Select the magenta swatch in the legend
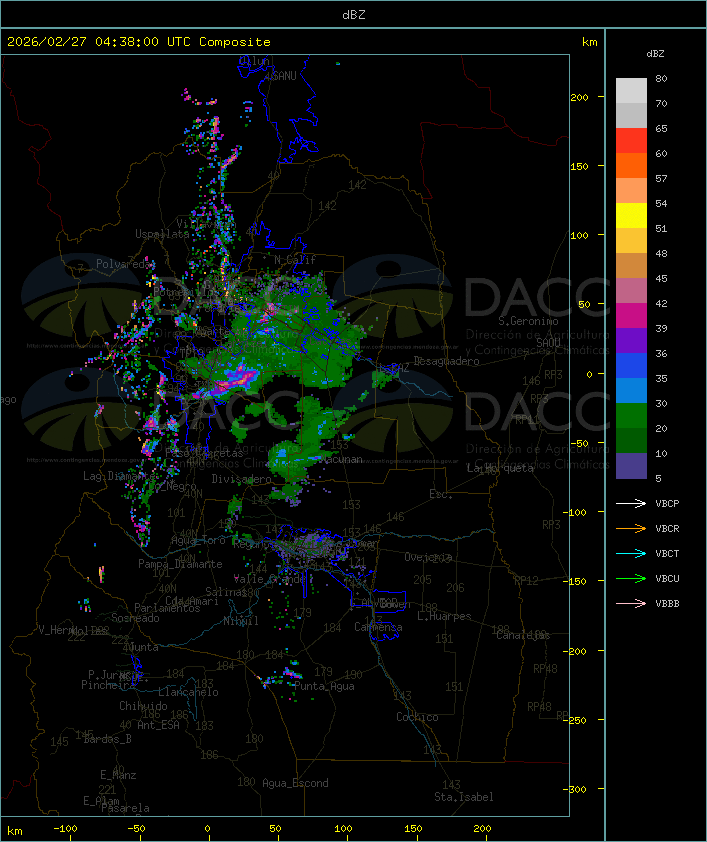 coord(631,316)
